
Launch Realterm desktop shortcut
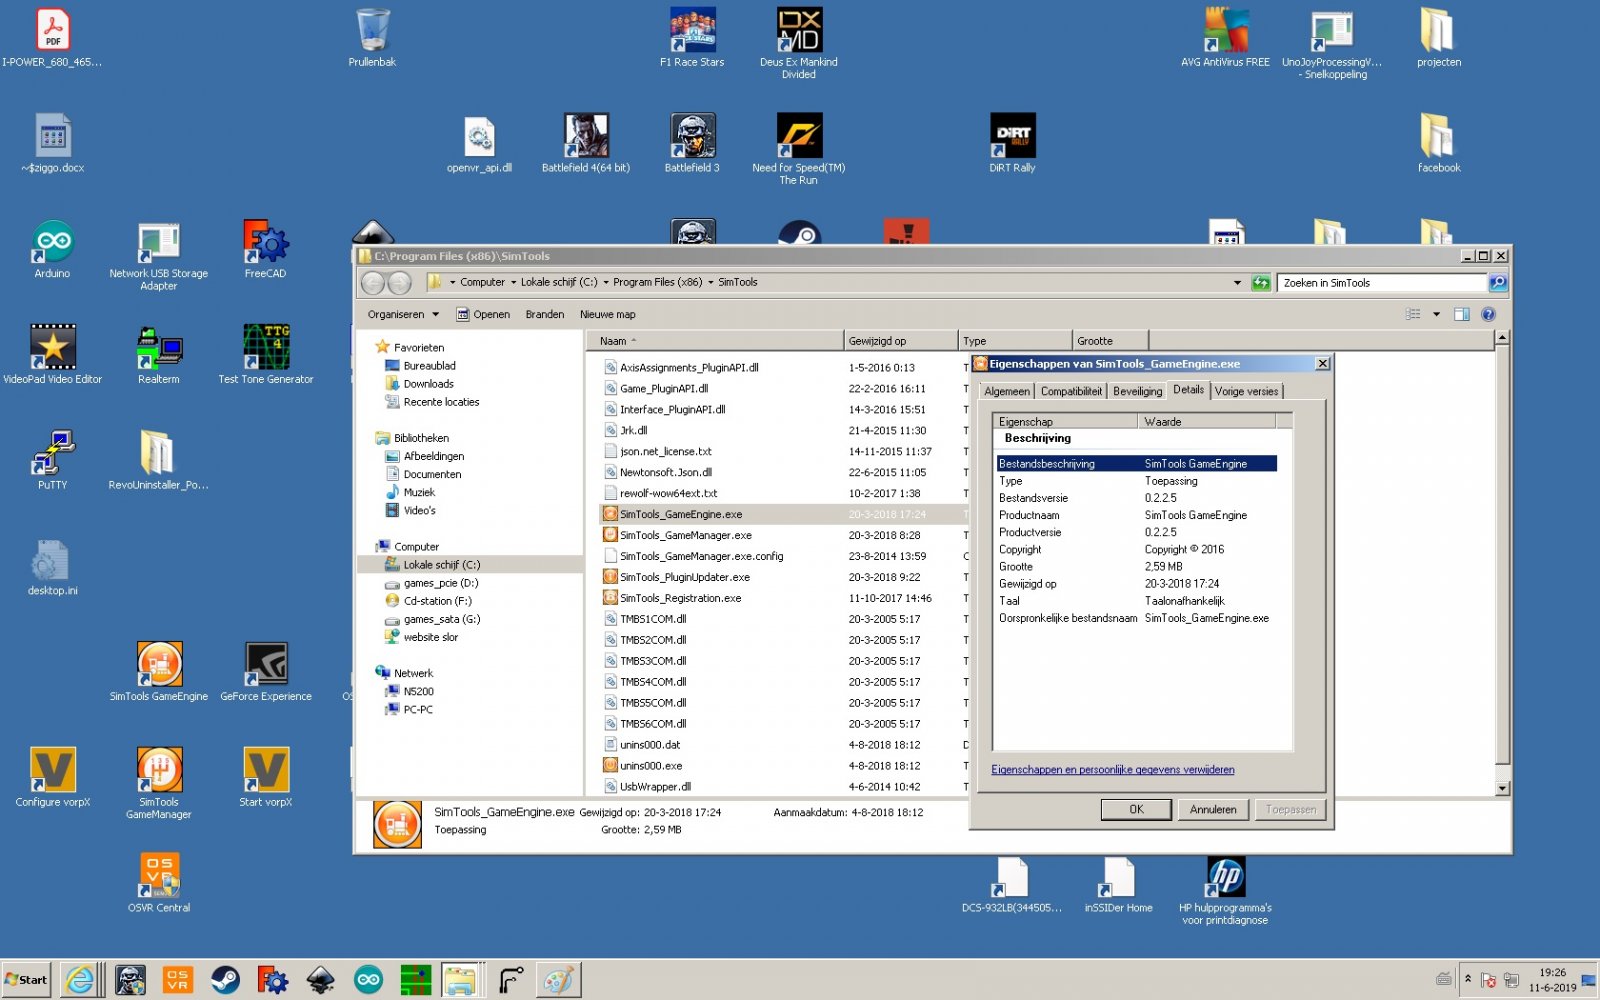coord(159,355)
